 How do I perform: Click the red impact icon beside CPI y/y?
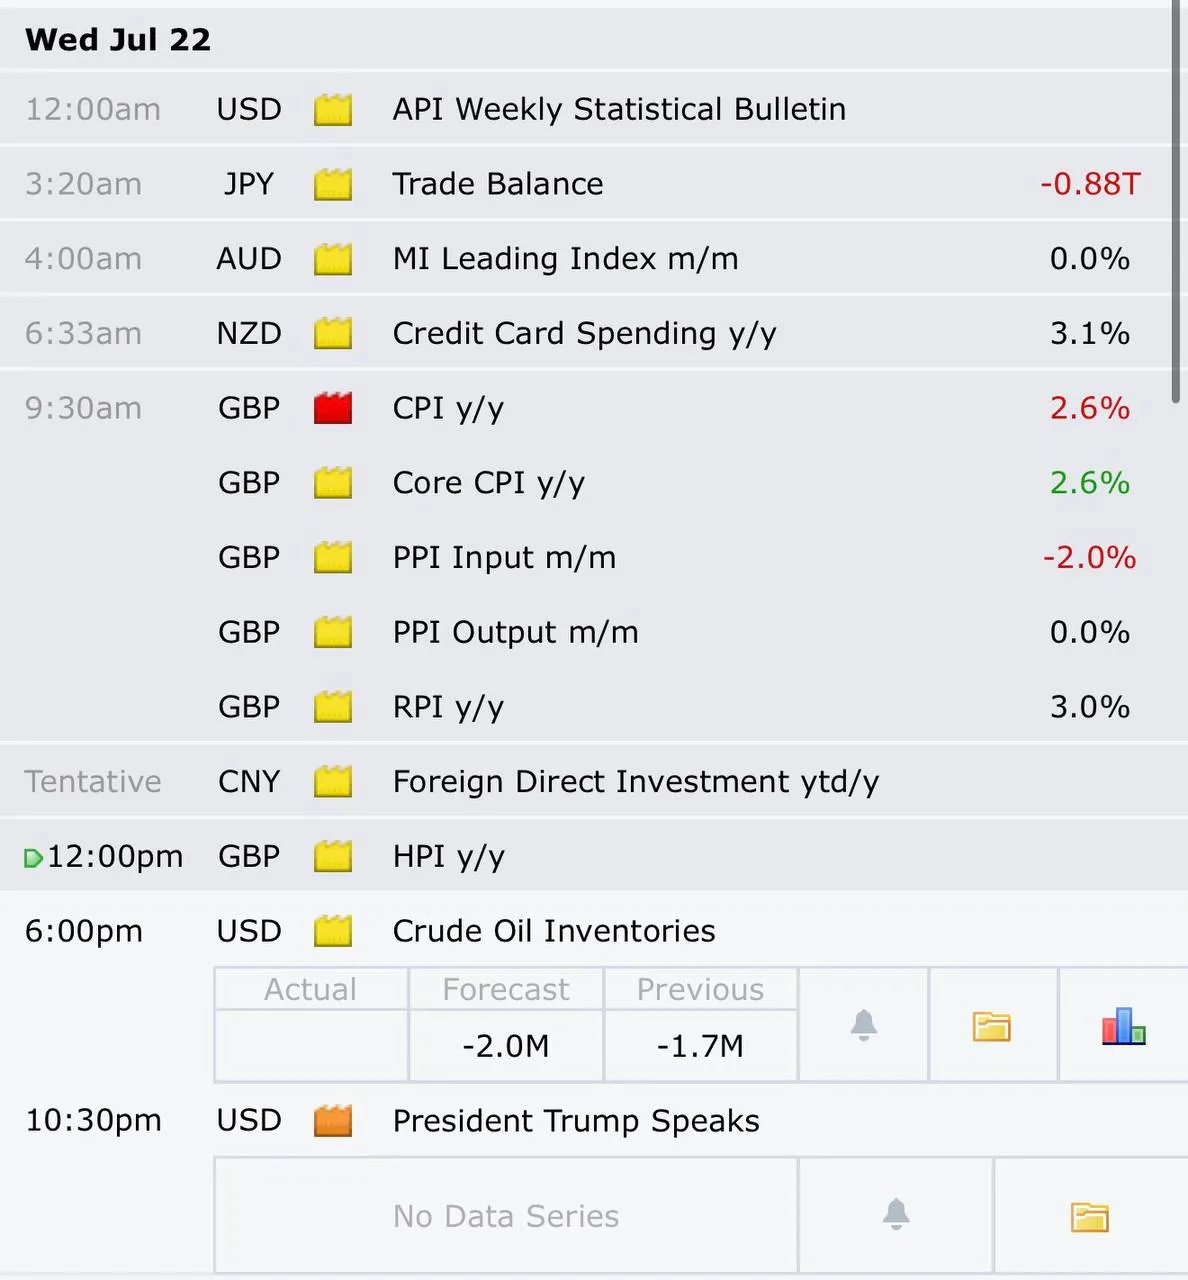[333, 408]
